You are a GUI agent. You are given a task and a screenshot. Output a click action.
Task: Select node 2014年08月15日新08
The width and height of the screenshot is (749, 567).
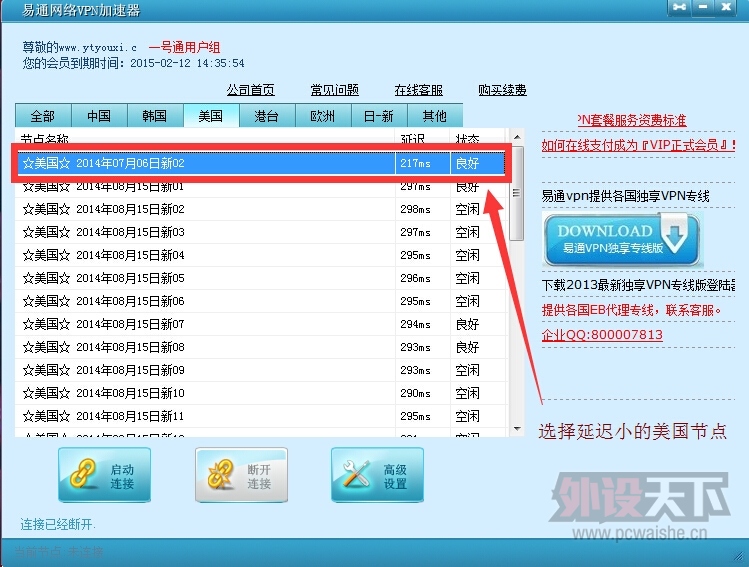(x=260, y=347)
